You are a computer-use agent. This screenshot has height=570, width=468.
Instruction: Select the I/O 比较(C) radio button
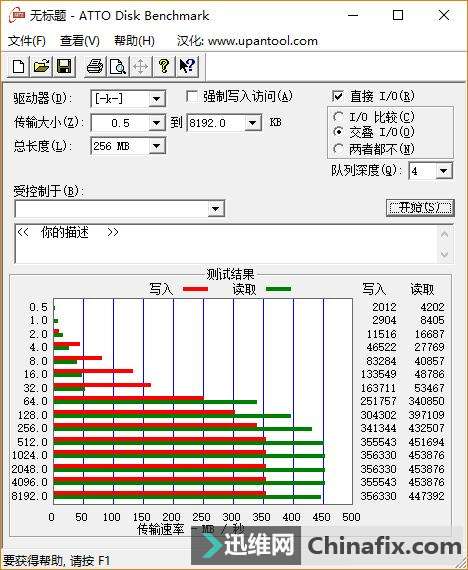pyautogui.click(x=338, y=117)
